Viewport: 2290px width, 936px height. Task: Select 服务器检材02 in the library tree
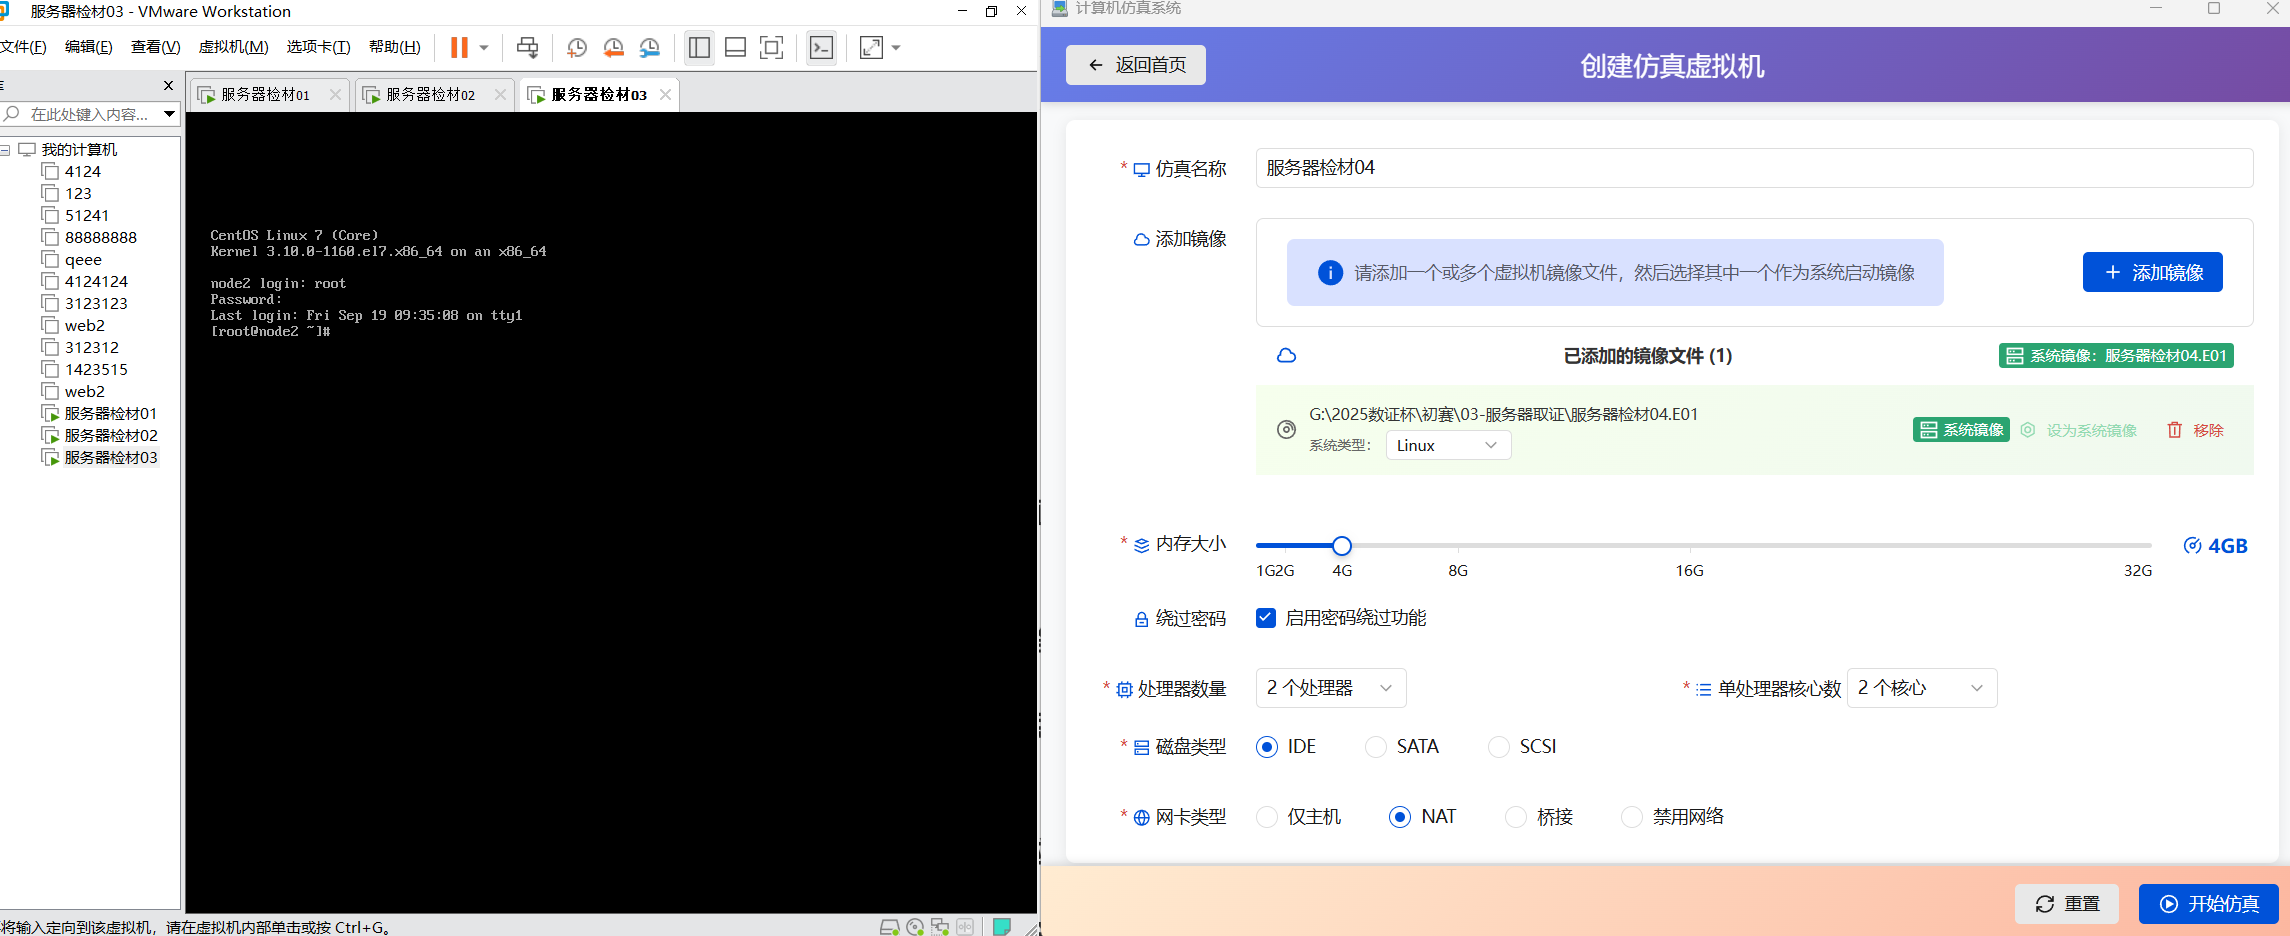[100, 436]
